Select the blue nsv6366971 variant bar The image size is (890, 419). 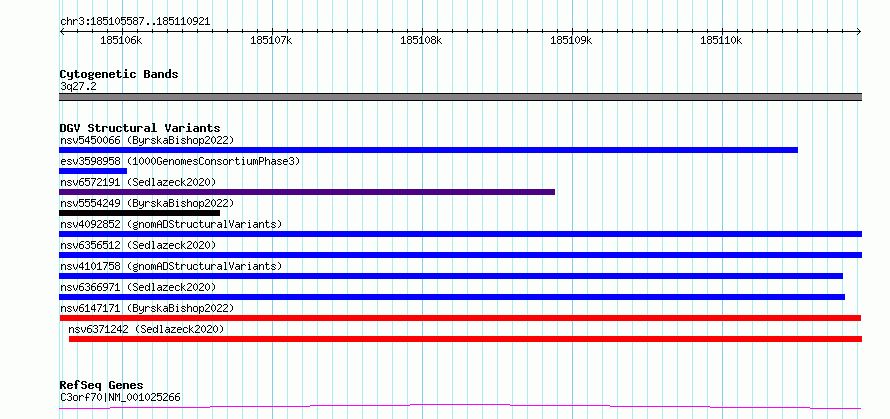click(x=452, y=297)
